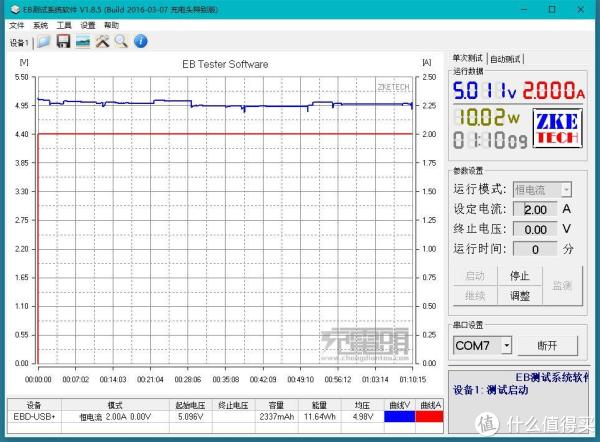Switch to the 自动测试 tab

point(505,59)
